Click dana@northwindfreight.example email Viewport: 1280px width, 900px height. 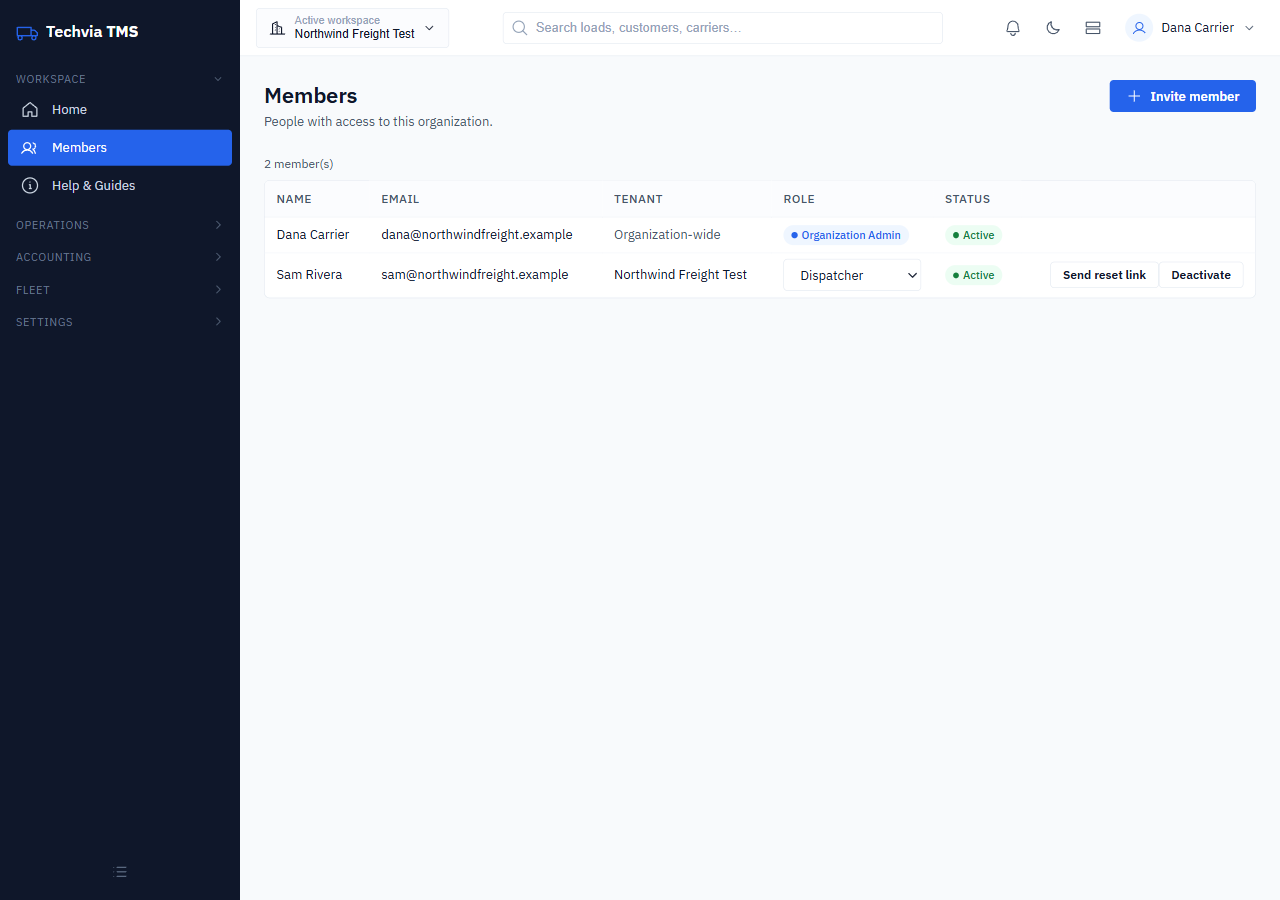tap(477, 235)
